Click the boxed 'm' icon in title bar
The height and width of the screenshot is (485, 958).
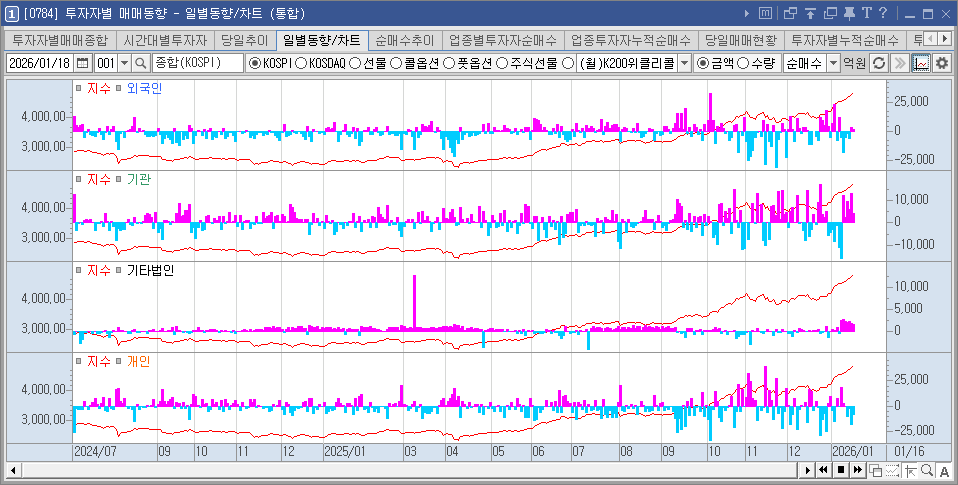point(765,13)
